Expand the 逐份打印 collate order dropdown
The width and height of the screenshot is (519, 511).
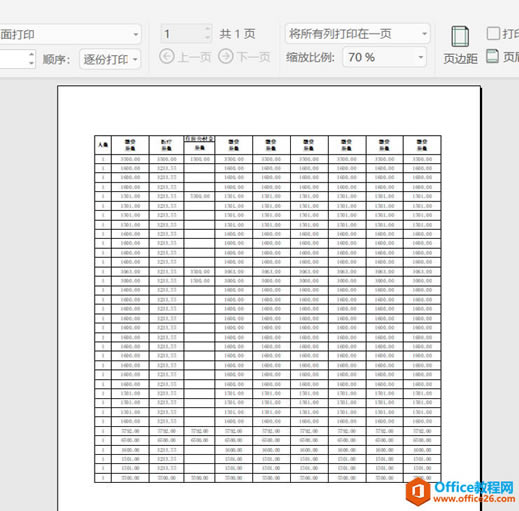pyautogui.click(x=110, y=59)
